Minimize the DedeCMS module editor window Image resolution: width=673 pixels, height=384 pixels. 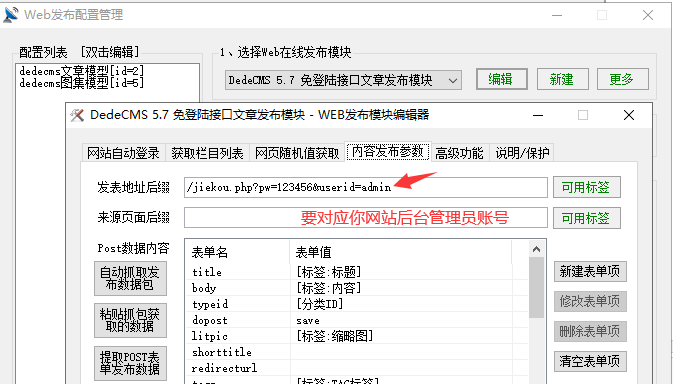coord(538,115)
